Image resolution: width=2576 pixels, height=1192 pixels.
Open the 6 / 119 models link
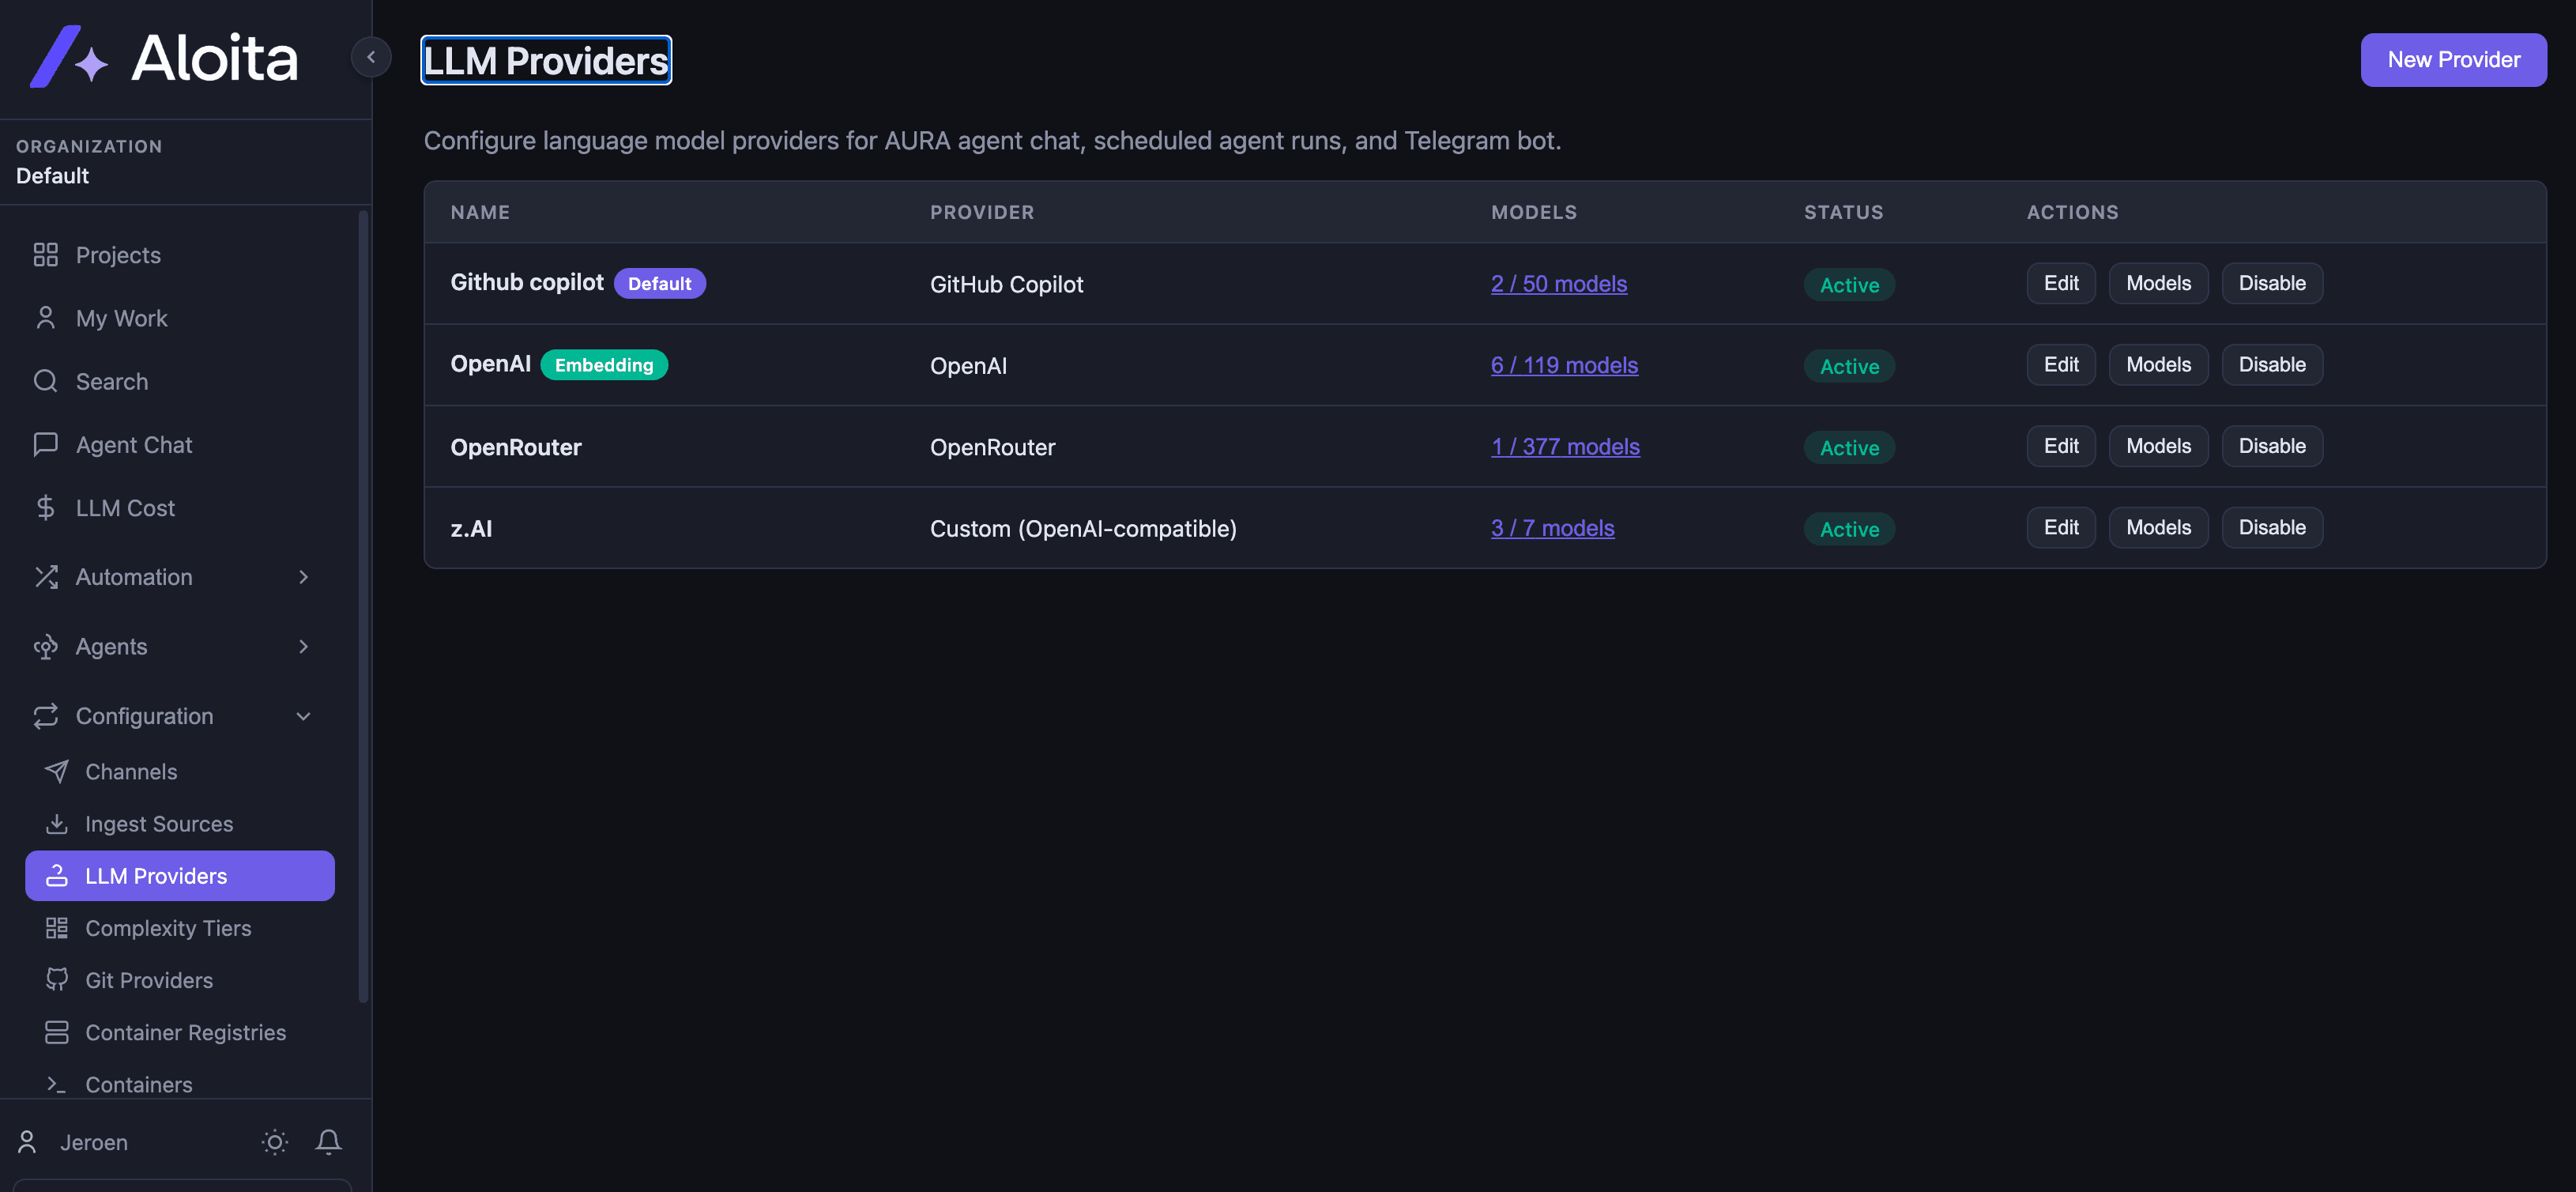(x=1564, y=365)
